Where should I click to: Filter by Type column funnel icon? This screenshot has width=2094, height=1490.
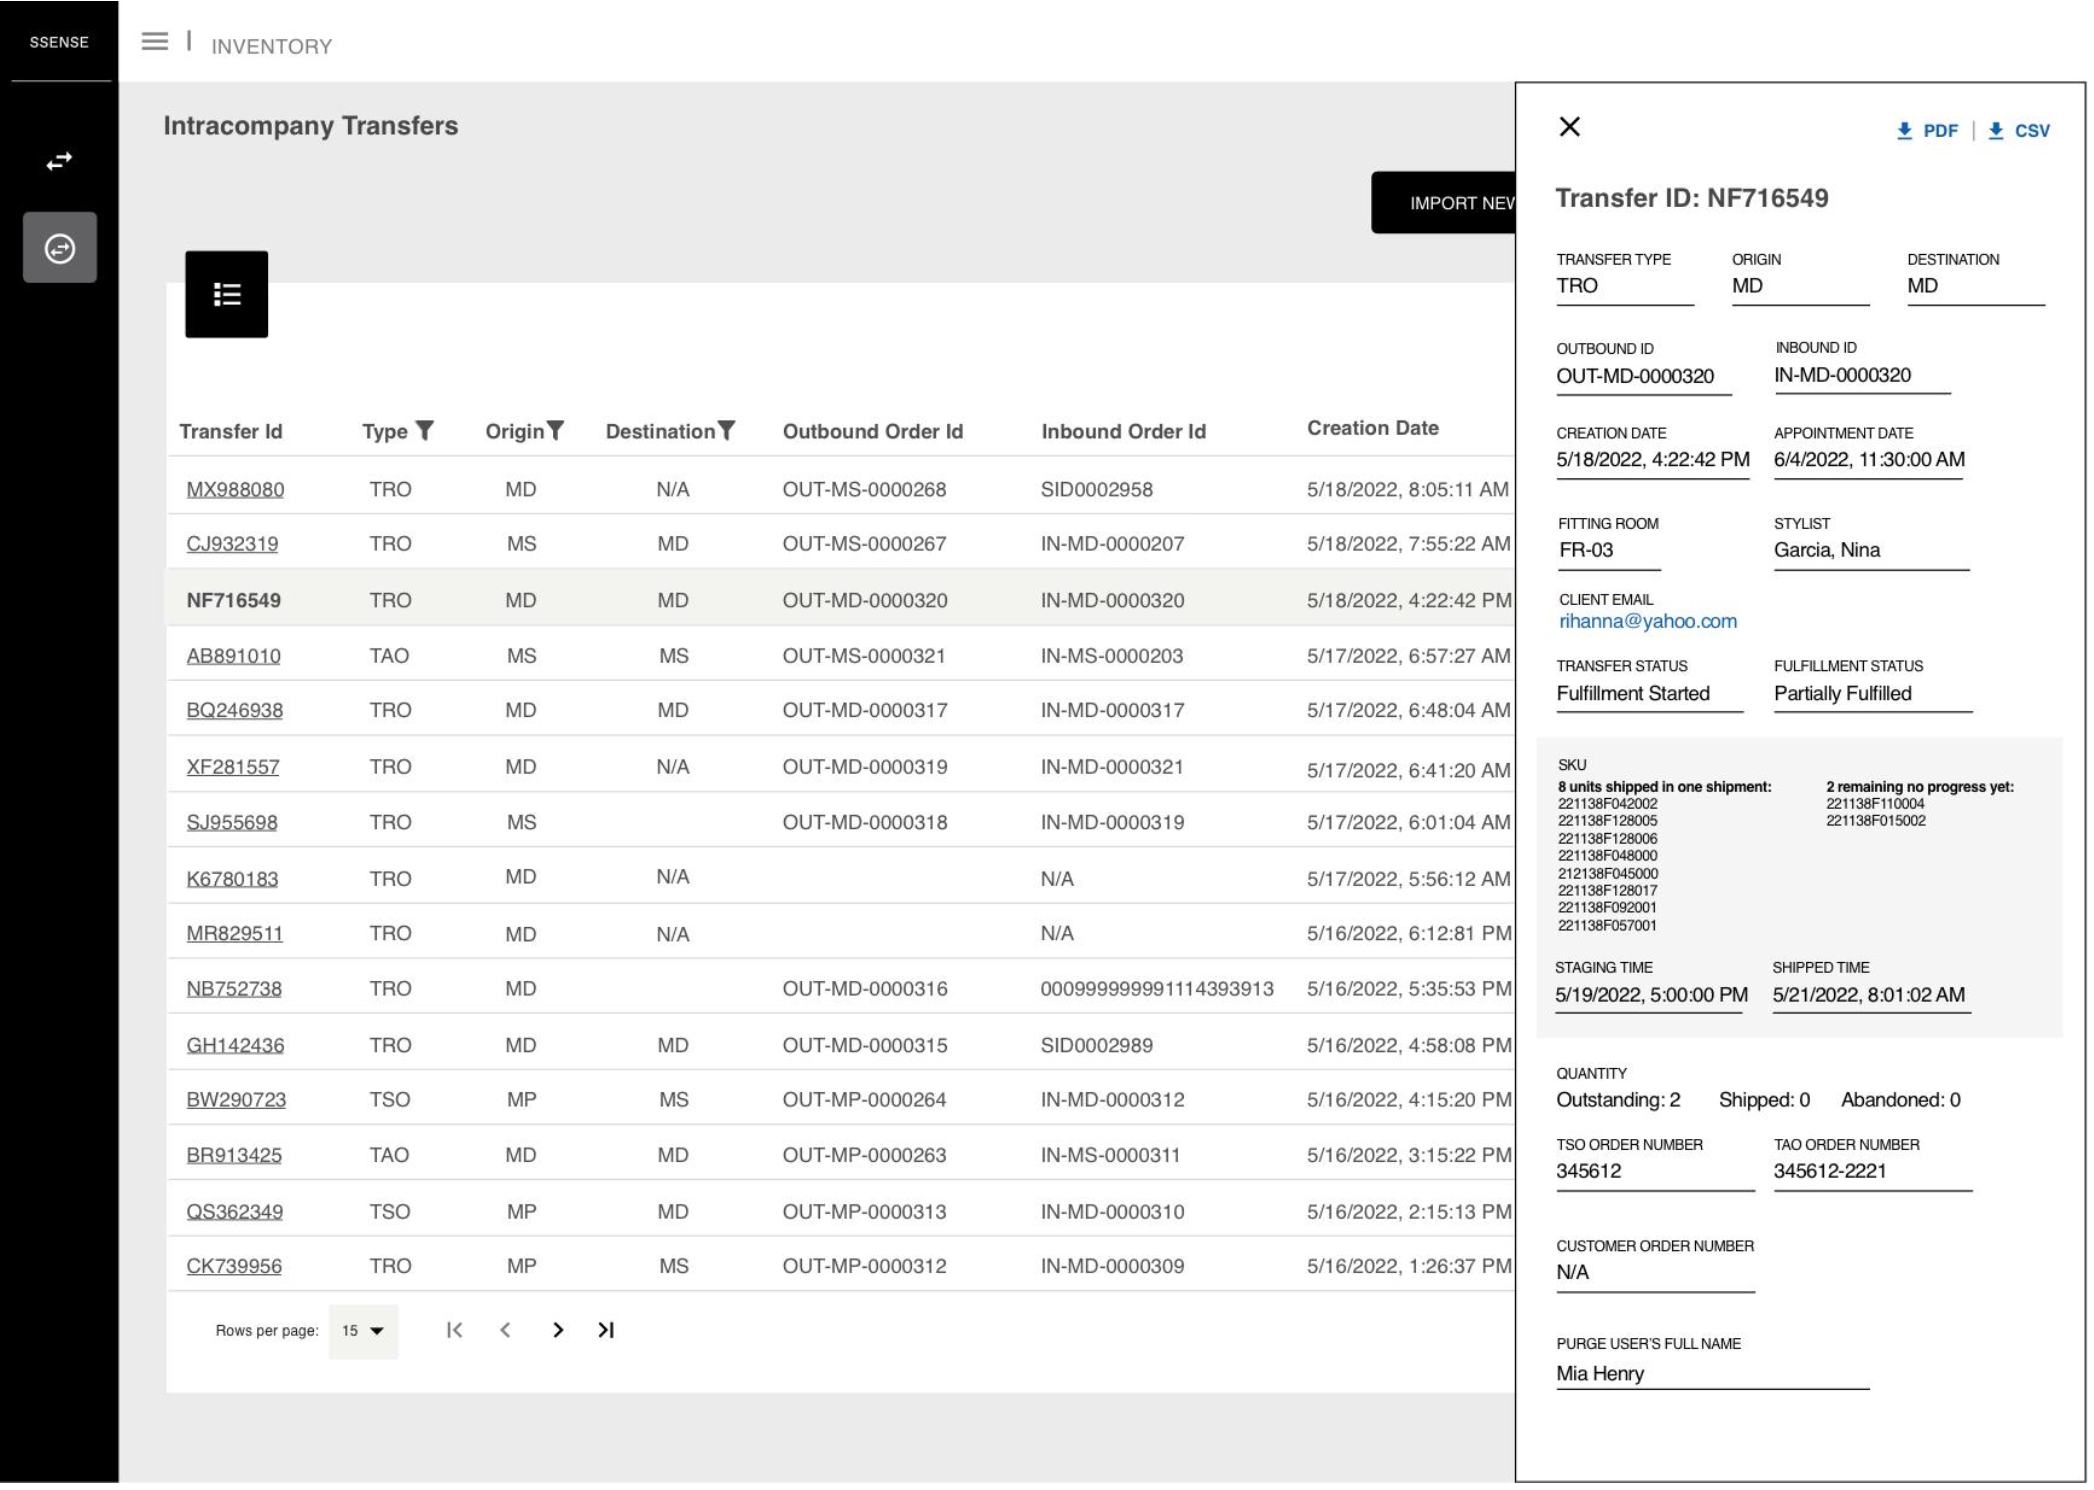click(x=425, y=431)
